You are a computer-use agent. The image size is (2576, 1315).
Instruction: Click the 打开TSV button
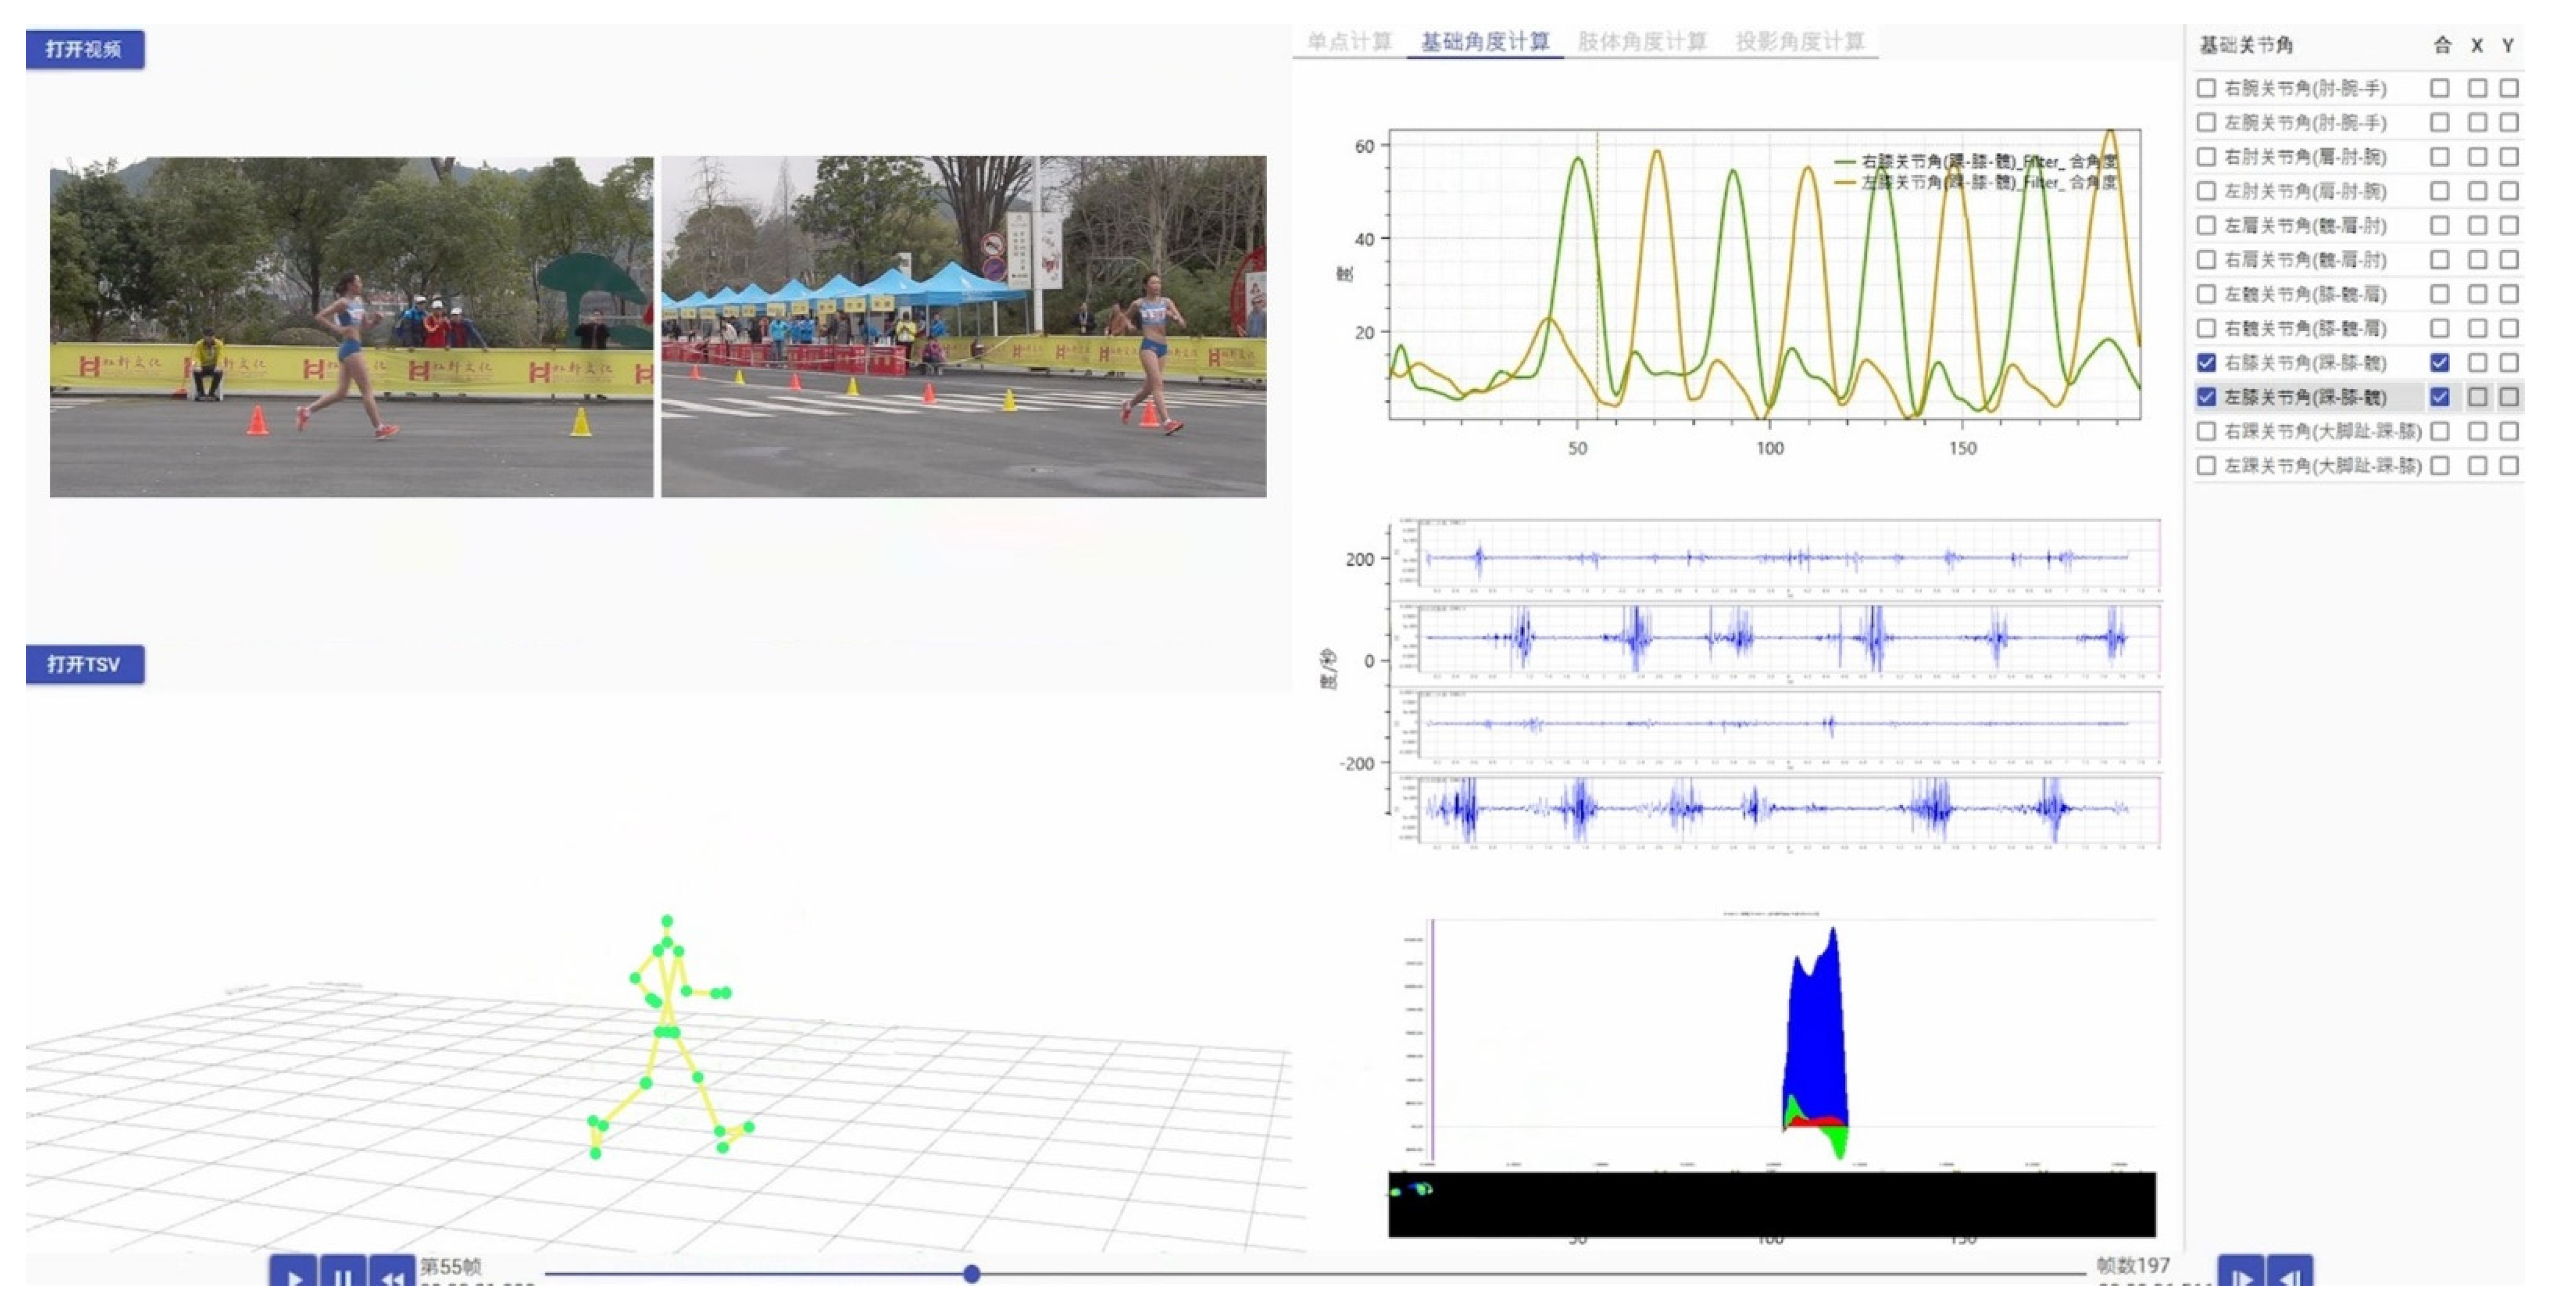(x=85, y=664)
